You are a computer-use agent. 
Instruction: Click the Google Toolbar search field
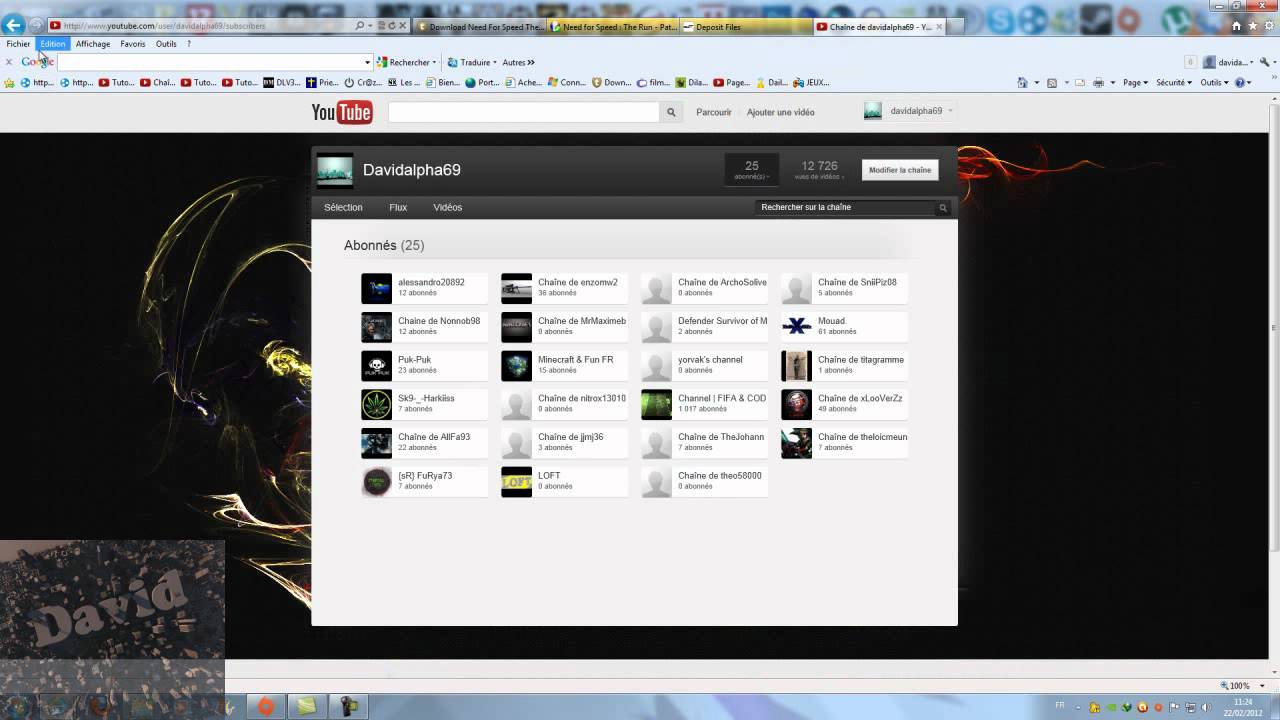click(x=208, y=62)
